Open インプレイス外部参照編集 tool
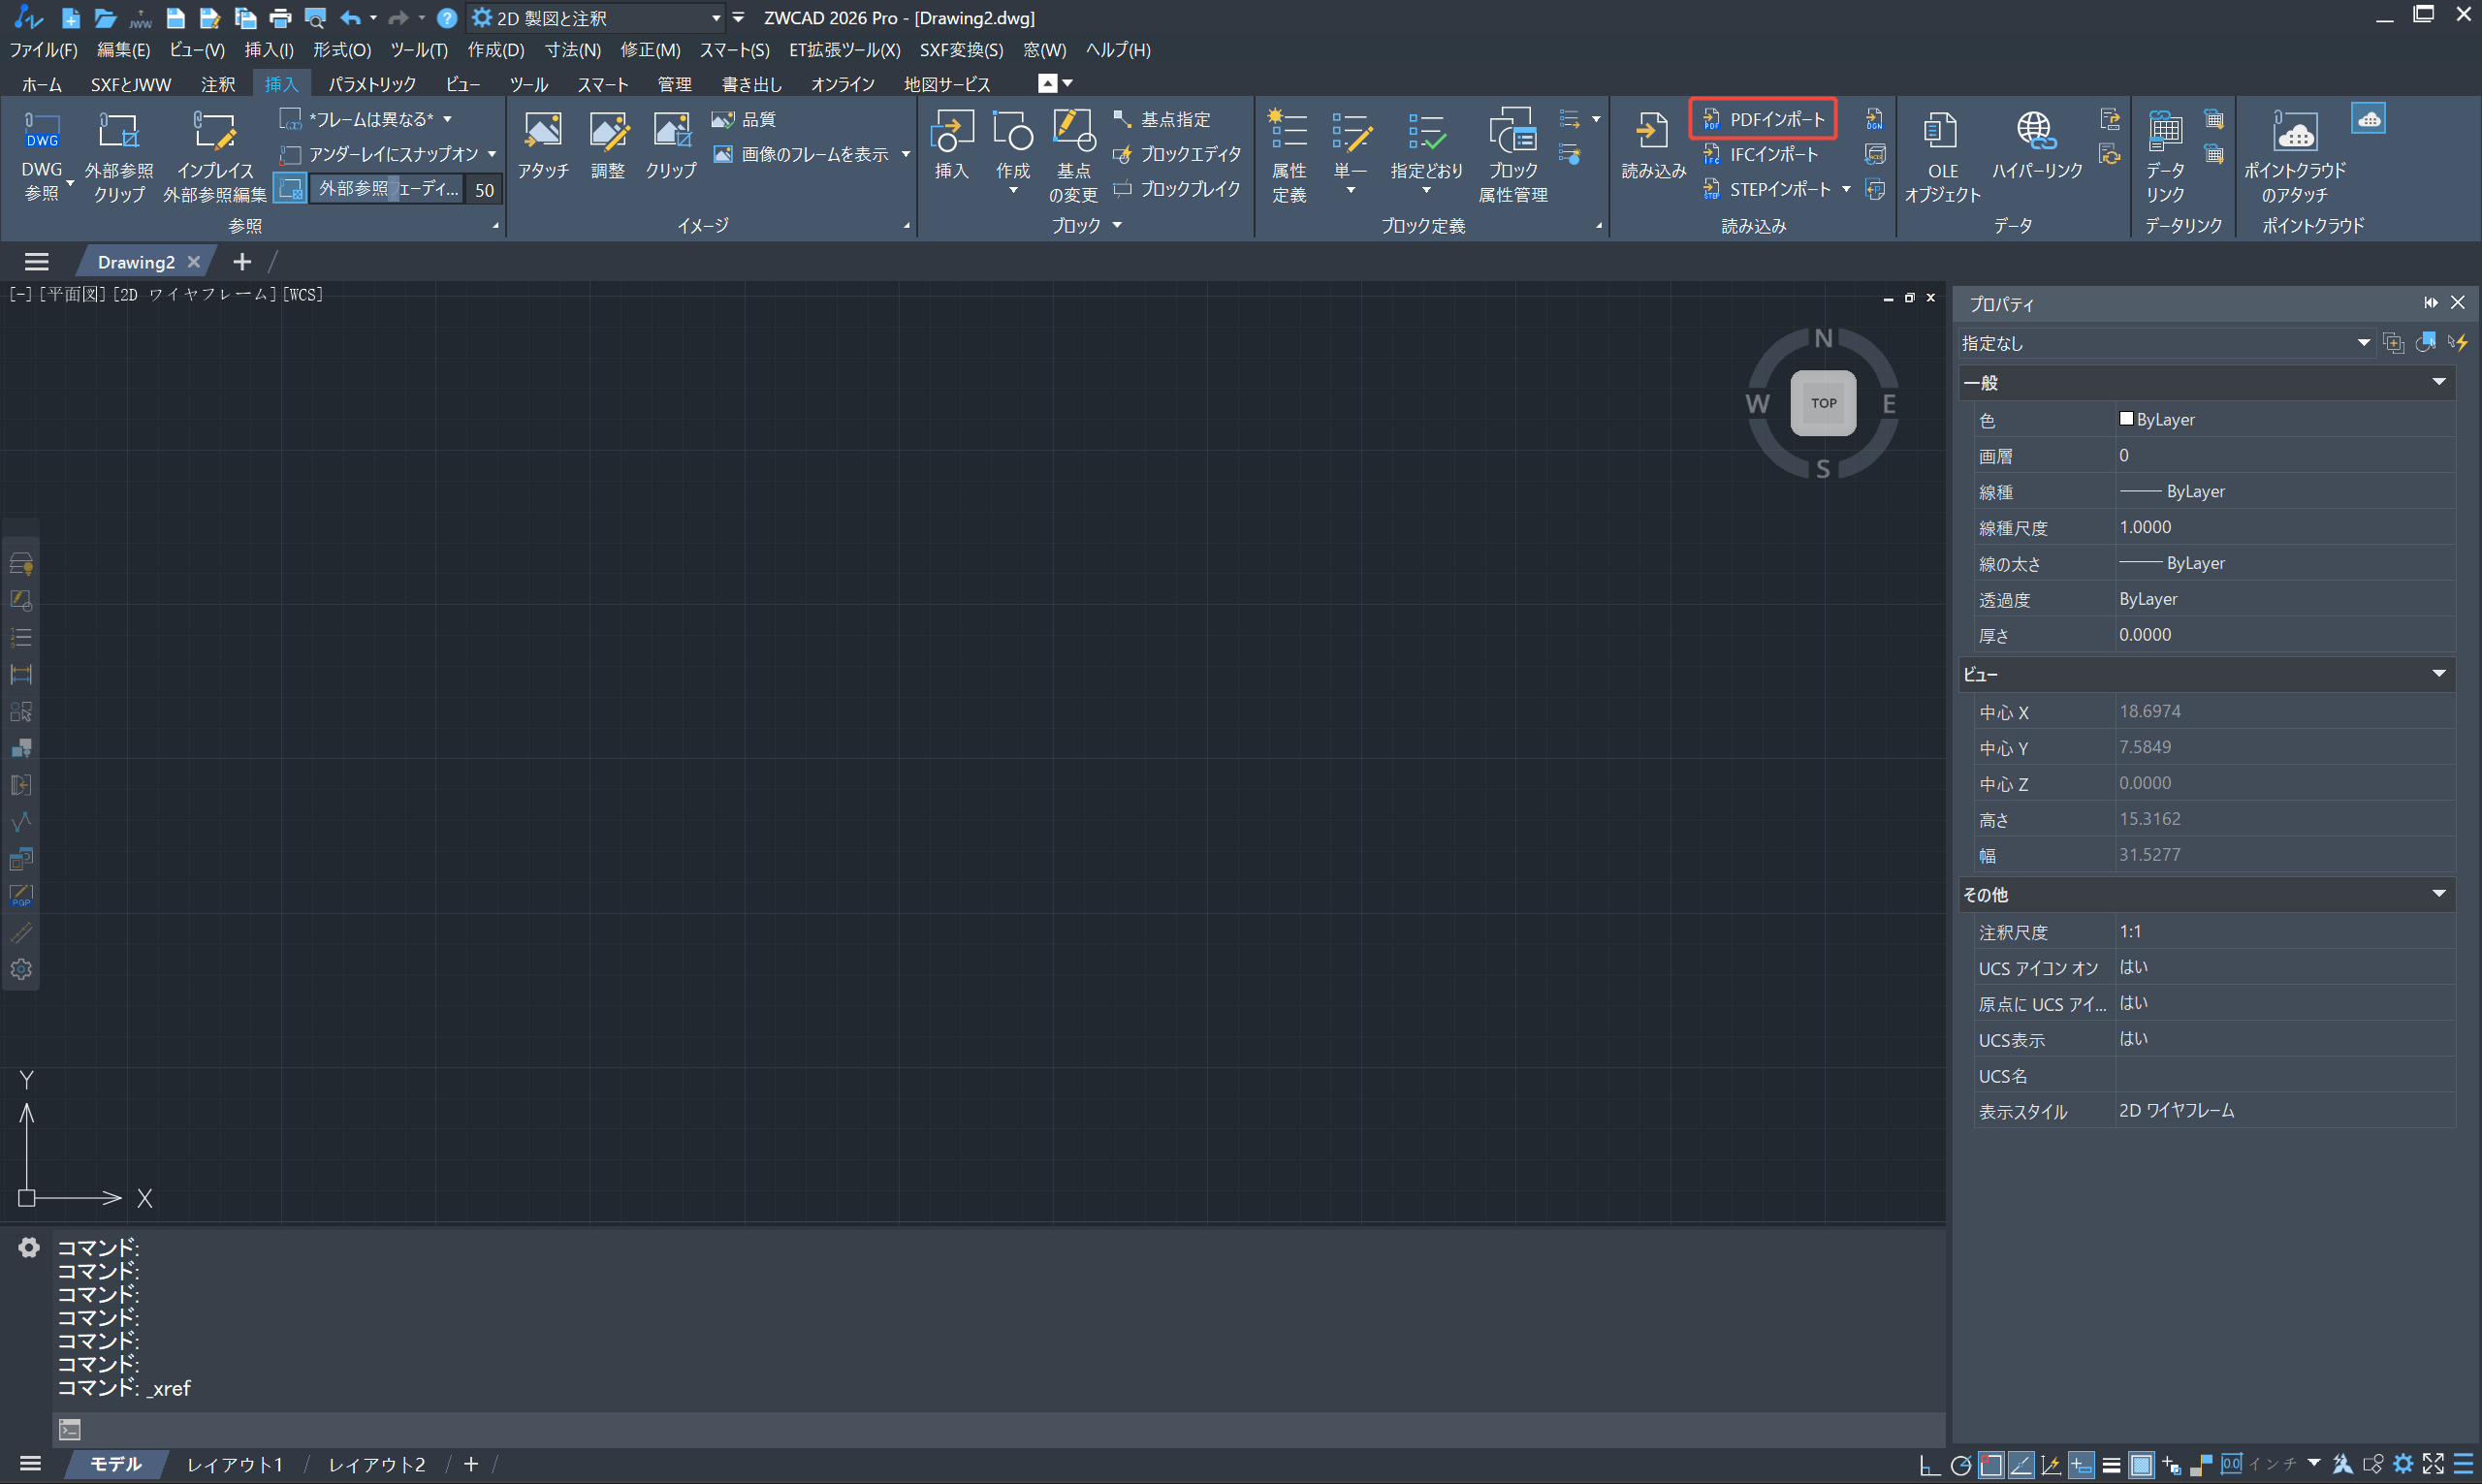 click(214, 155)
